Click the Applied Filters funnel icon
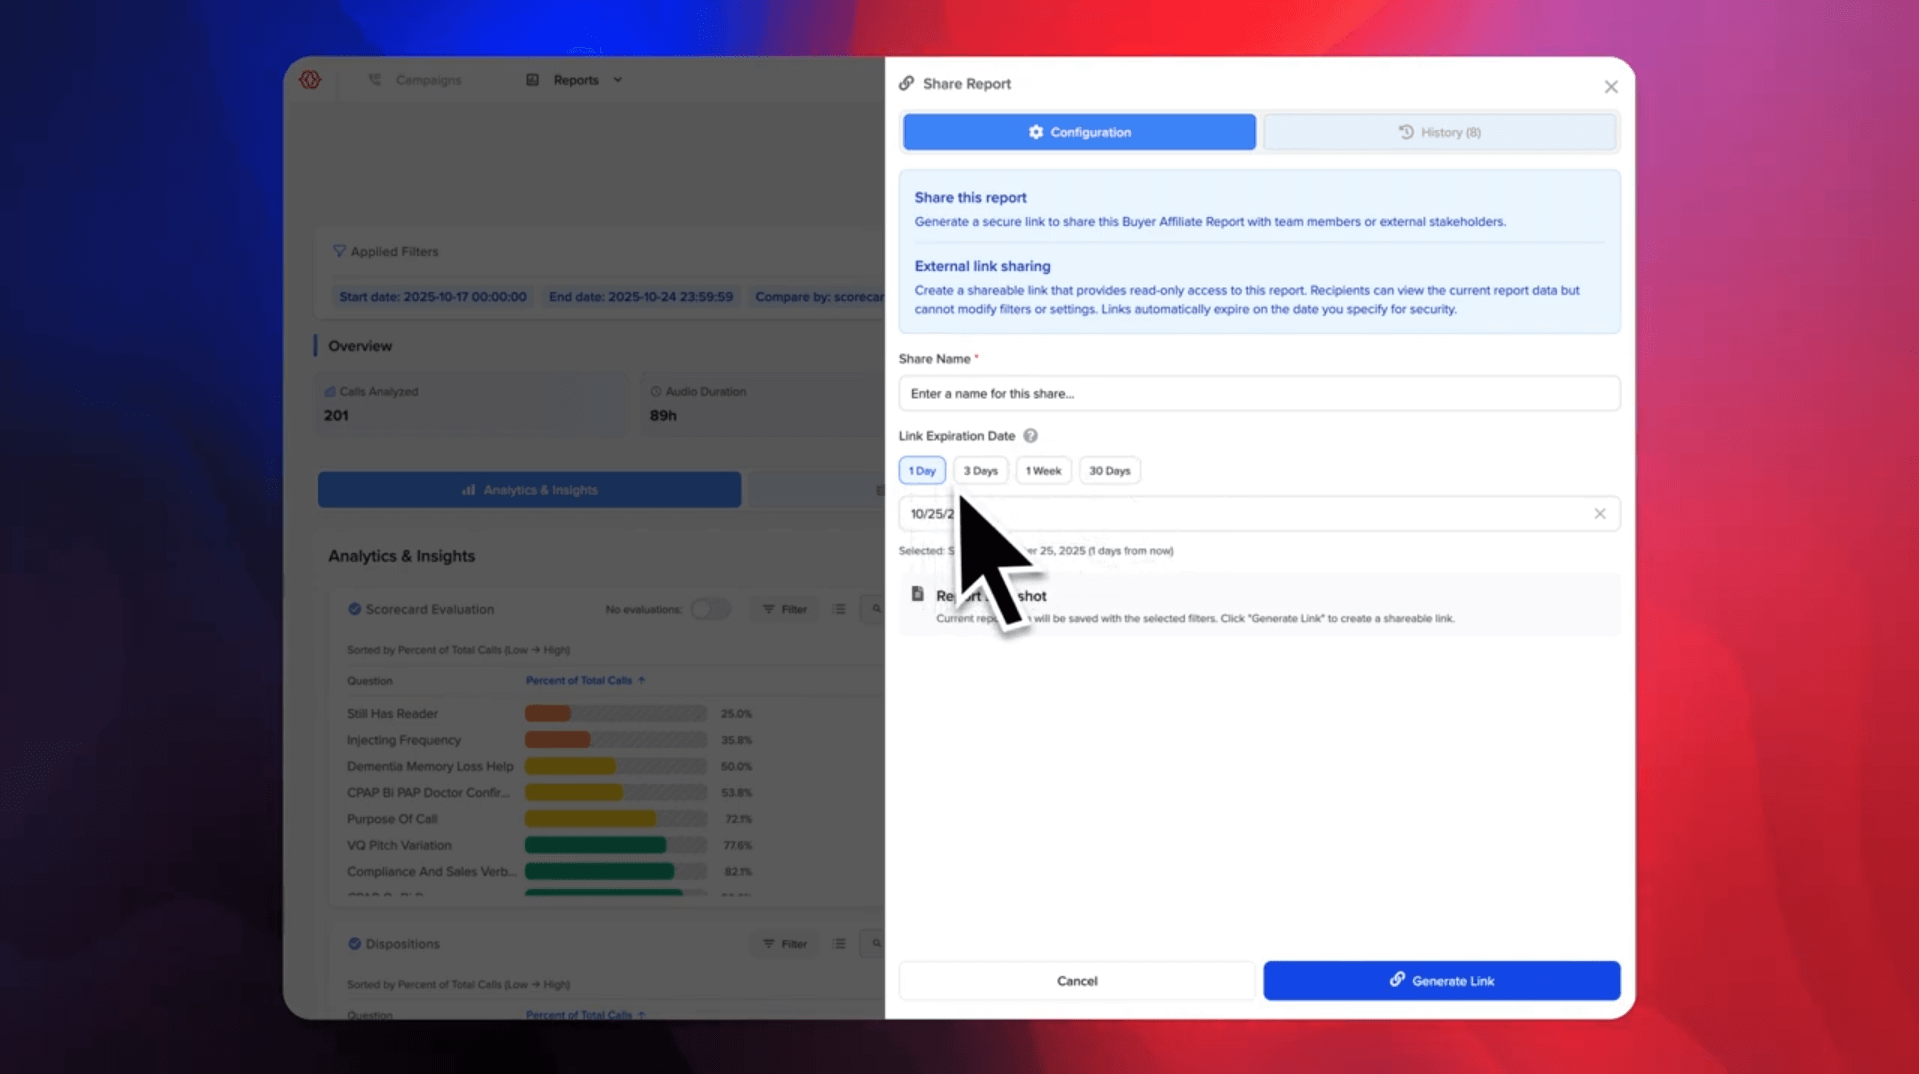 [339, 252]
